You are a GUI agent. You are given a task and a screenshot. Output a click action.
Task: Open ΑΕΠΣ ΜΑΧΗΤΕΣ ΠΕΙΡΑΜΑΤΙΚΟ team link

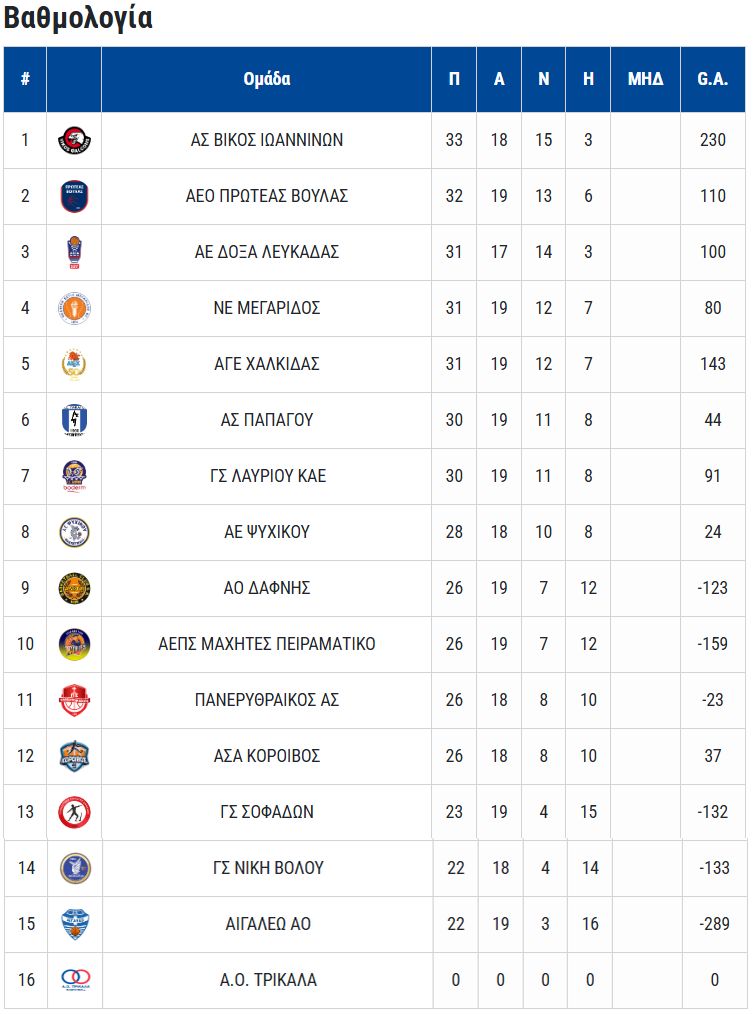[267, 644]
